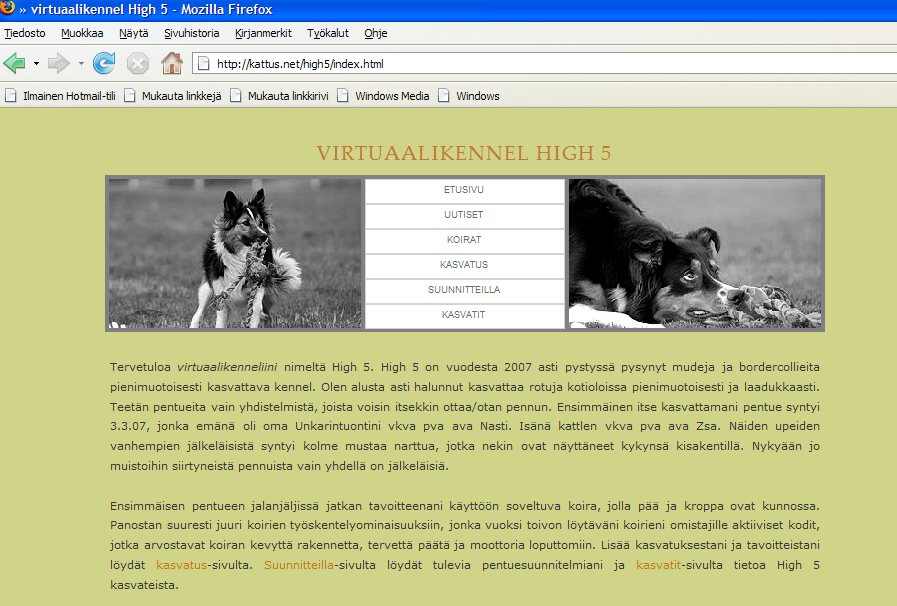The width and height of the screenshot is (897, 606).
Task: Open the Mukauta linkkejä bookmark
Action: click(172, 96)
